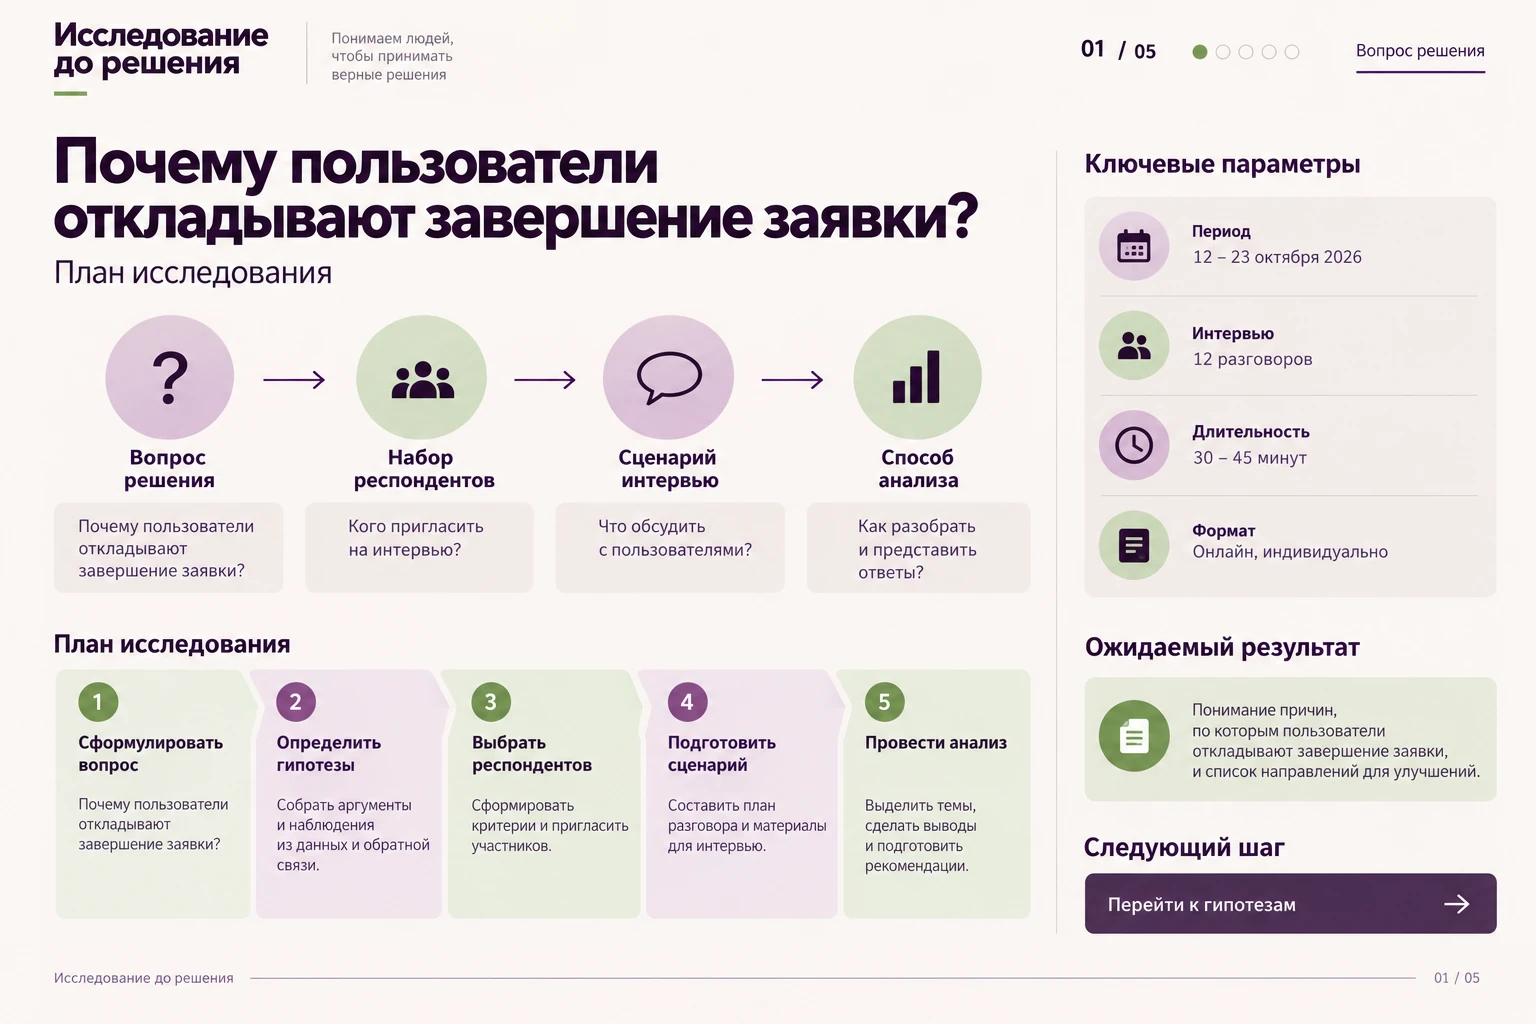Image resolution: width=1536 pixels, height=1024 pixels.
Task: Open the document icon in Ожидаемый результат
Action: [1134, 737]
